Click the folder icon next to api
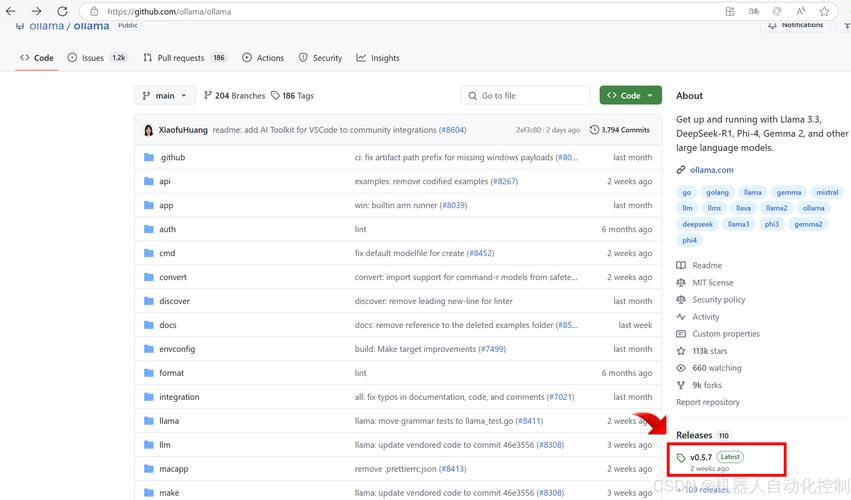The height and width of the screenshot is (500, 851). pyautogui.click(x=149, y=181)
